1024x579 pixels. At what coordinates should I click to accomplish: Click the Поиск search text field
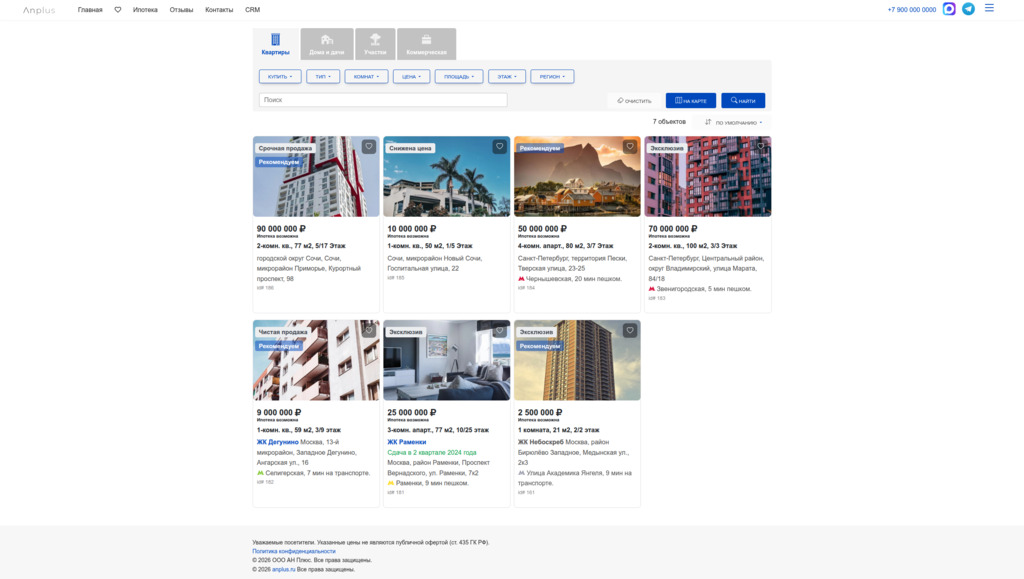pos(383,100)
